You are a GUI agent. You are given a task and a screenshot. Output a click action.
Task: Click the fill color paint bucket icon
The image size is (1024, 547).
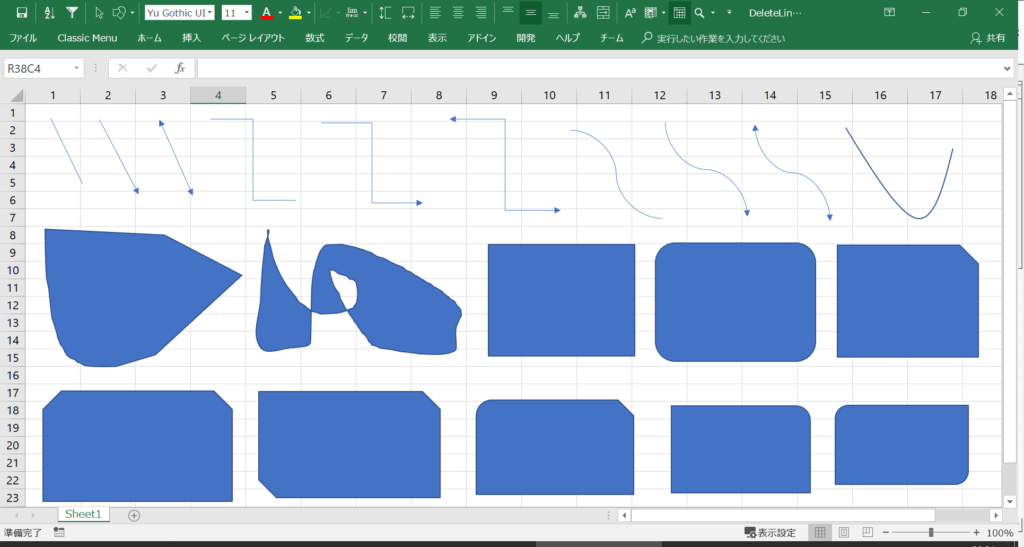pyautogui.click(x=295, y=13)
